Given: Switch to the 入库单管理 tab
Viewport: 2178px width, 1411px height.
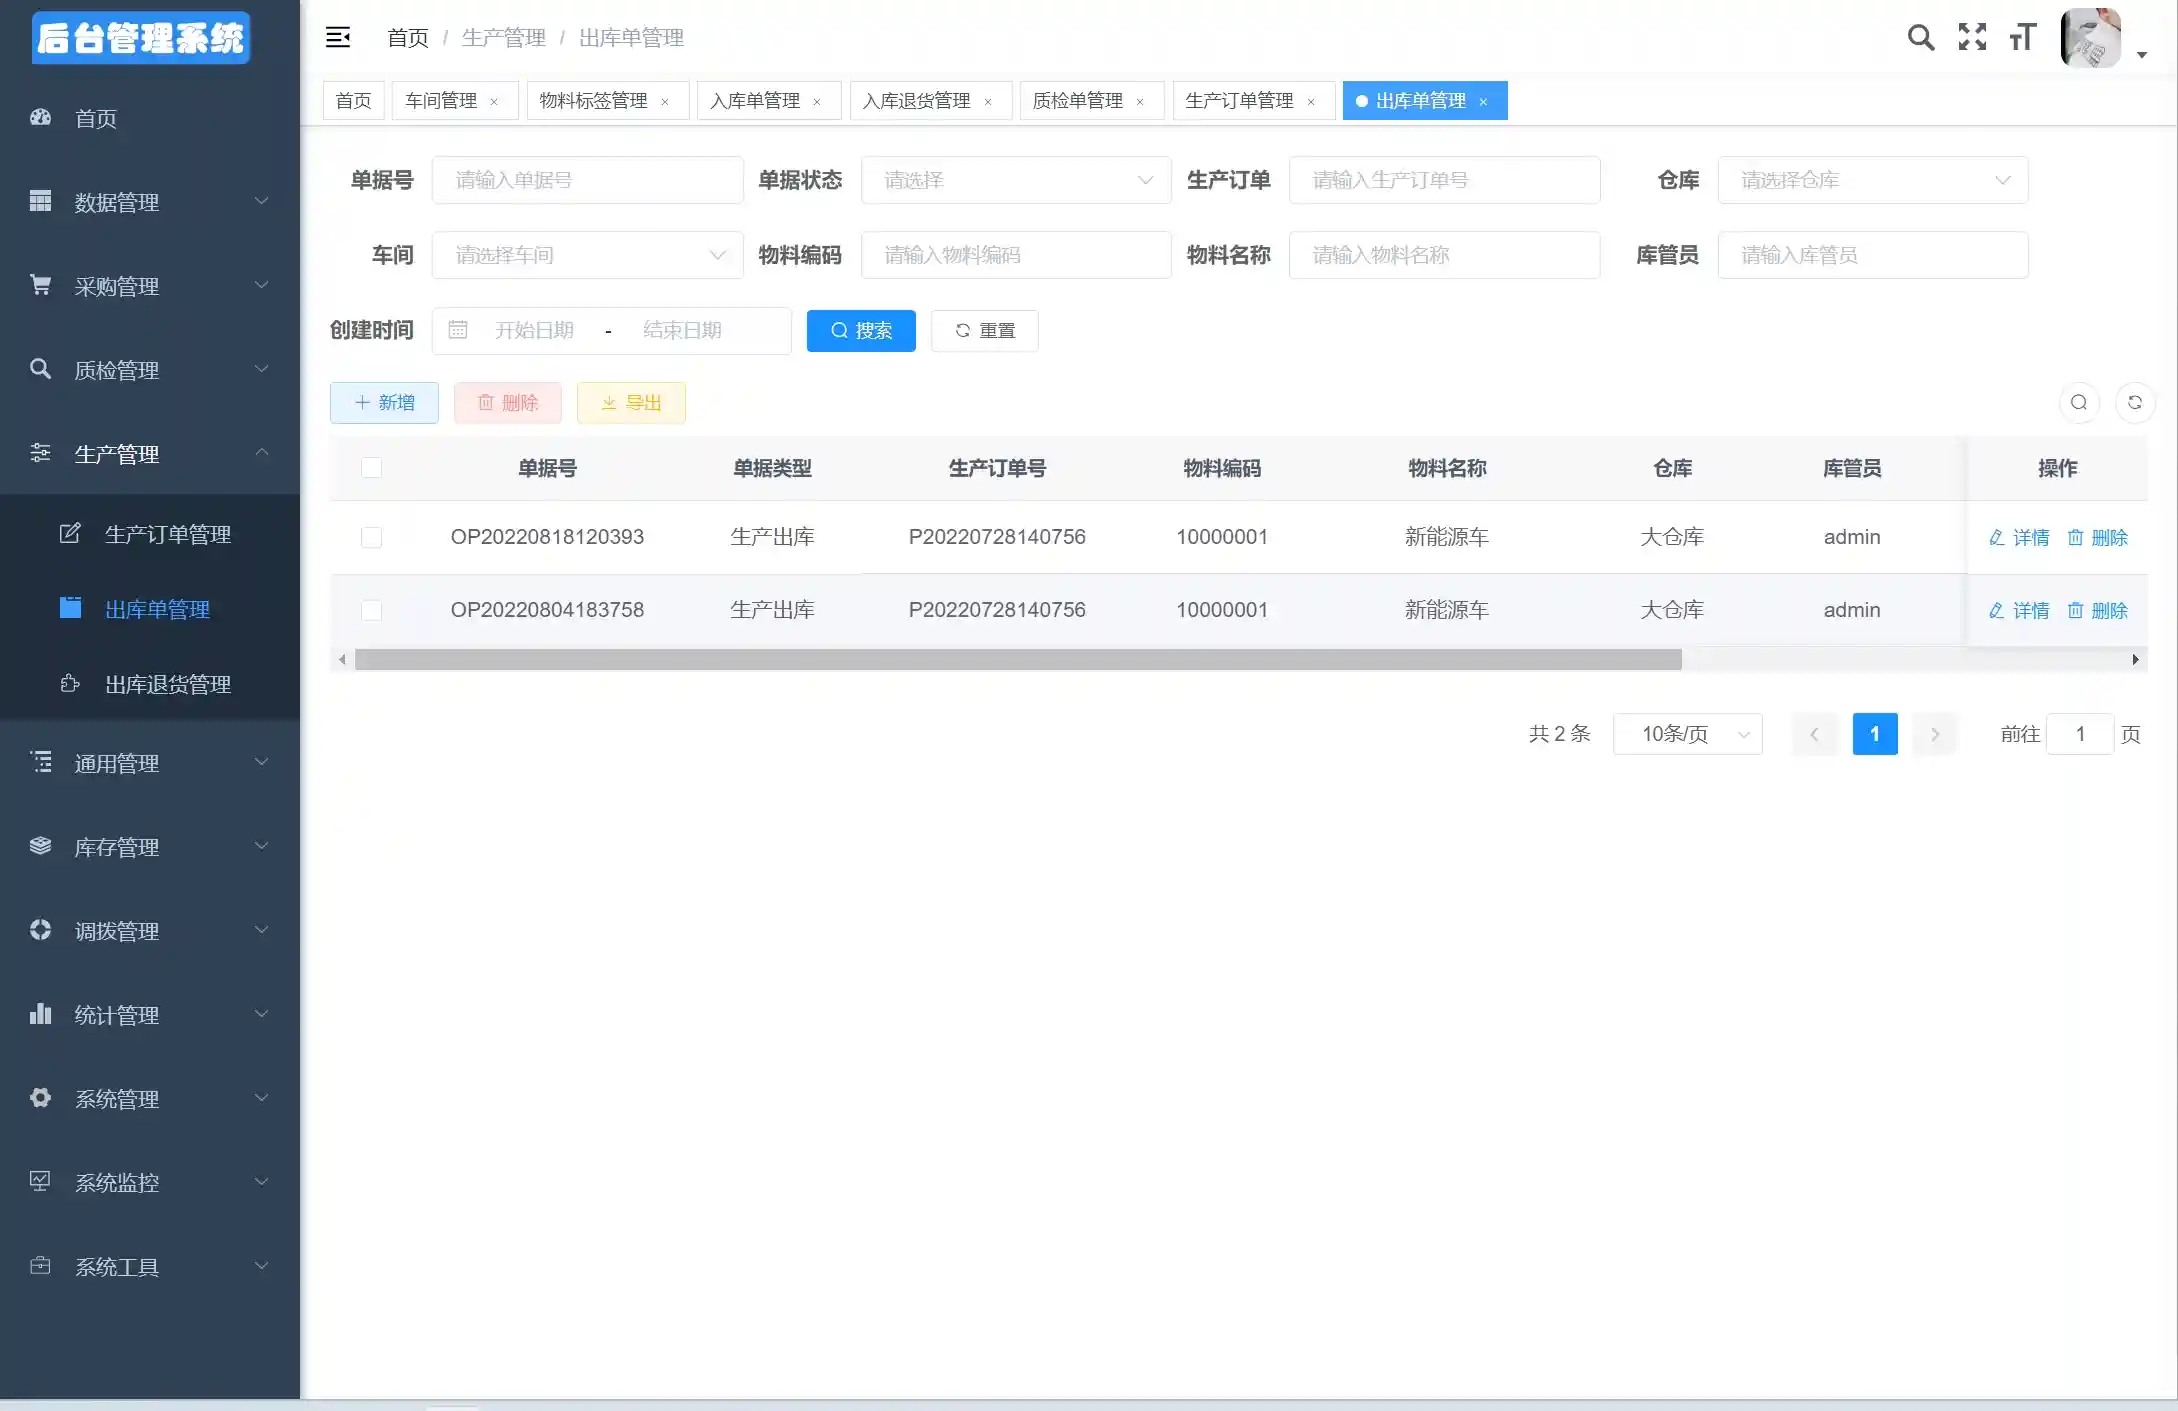Looking at the screenshot, I should point(755,101).
